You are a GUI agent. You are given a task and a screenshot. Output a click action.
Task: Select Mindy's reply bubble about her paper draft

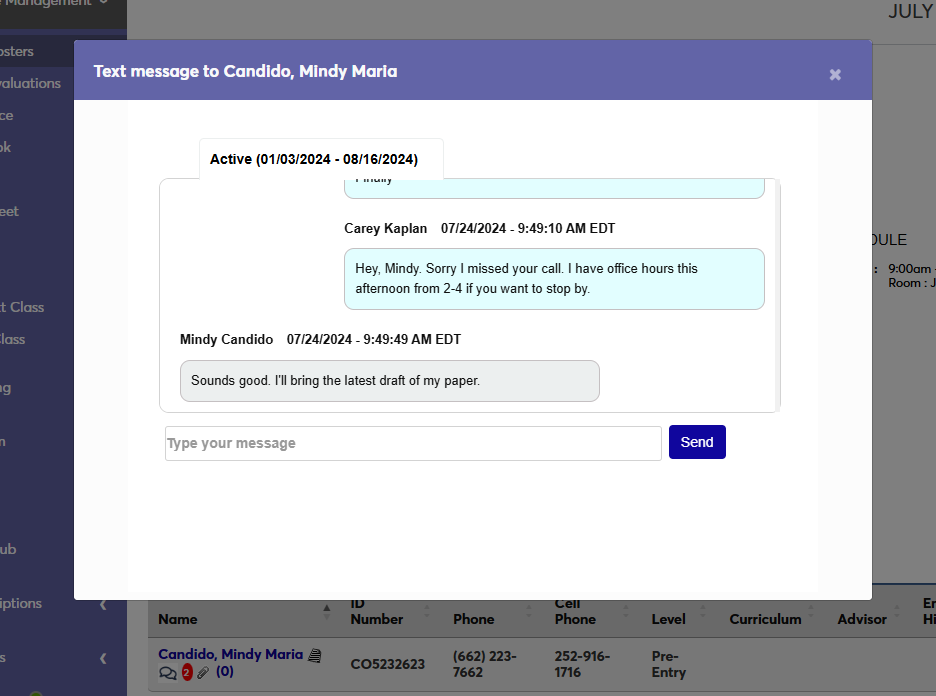[389, 381]
